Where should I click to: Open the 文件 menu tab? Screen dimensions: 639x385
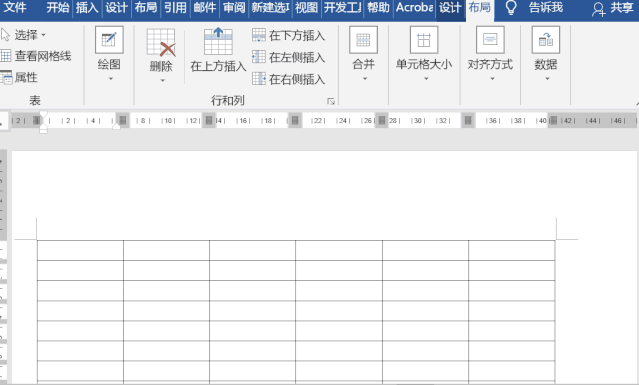pos(15,7)
